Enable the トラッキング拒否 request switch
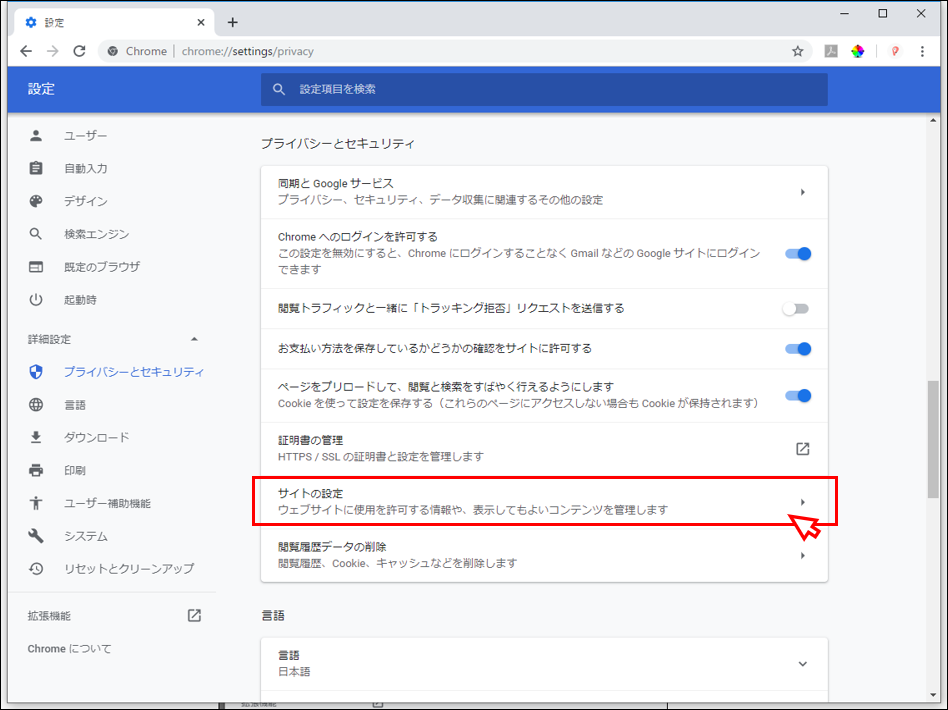The height and width of the screenshot is (710, 948). point(796,309)
